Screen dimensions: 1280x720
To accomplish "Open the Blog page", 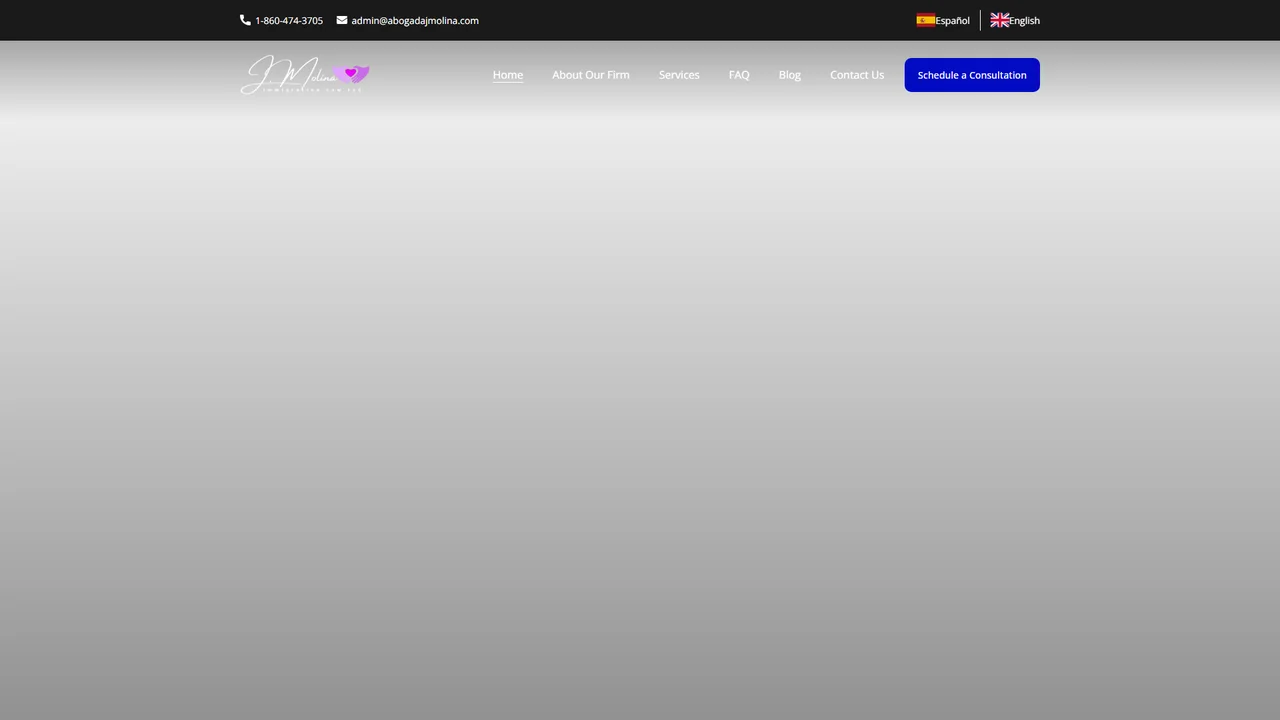I will [x=790, y=75].
